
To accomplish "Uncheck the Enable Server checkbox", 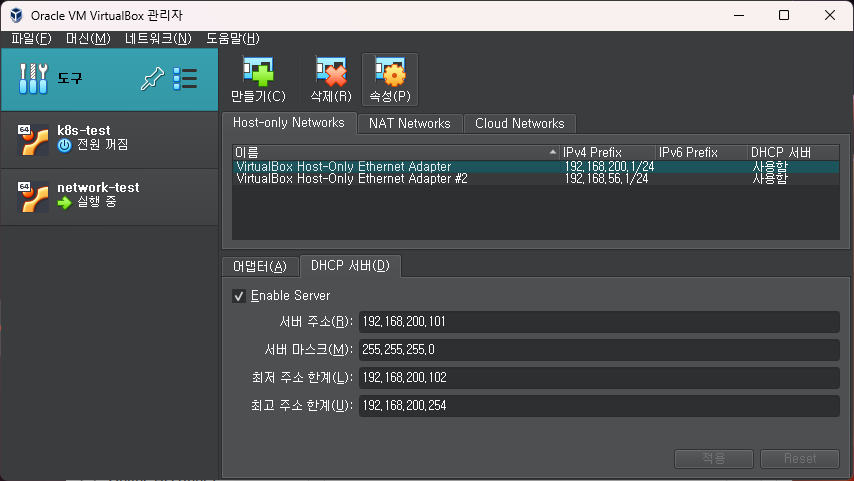I will pos(239,296).
